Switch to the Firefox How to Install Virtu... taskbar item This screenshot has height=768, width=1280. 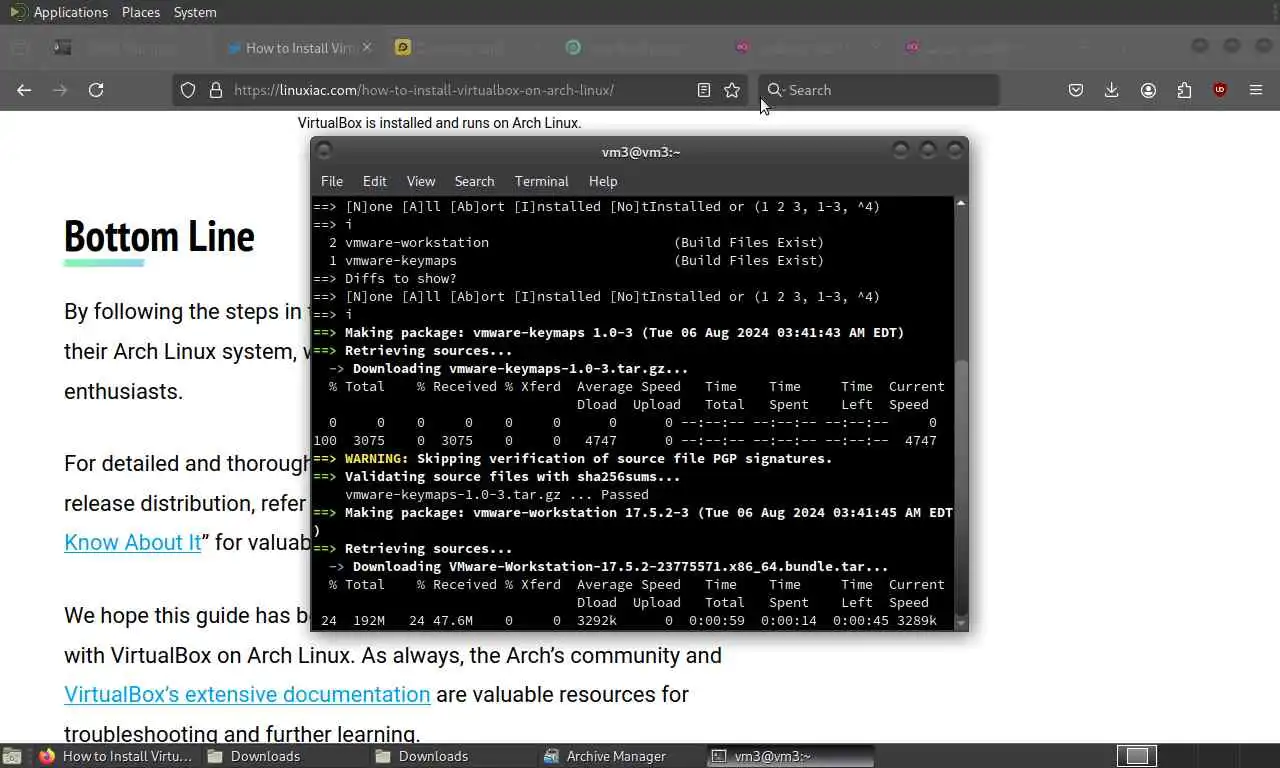[x=115, y=756]
